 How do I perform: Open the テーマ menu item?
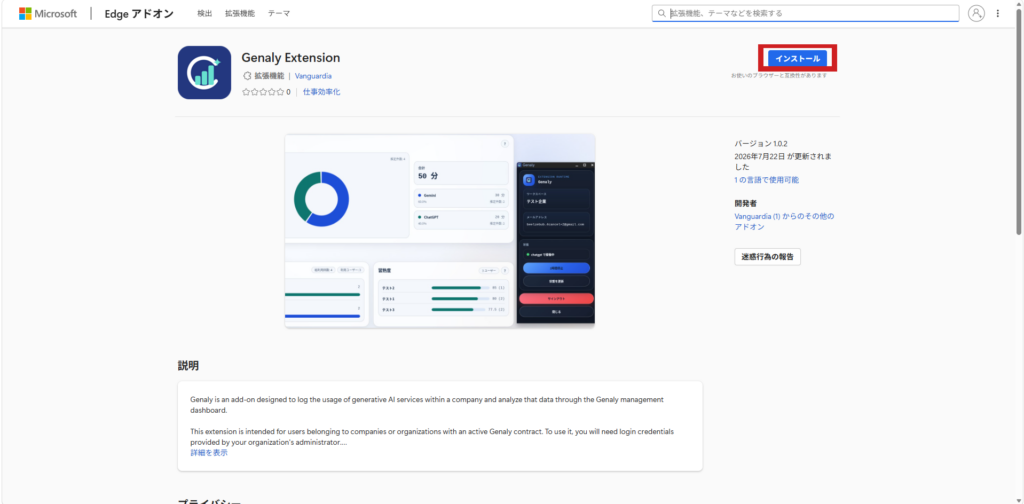click(x=279, y=13)
